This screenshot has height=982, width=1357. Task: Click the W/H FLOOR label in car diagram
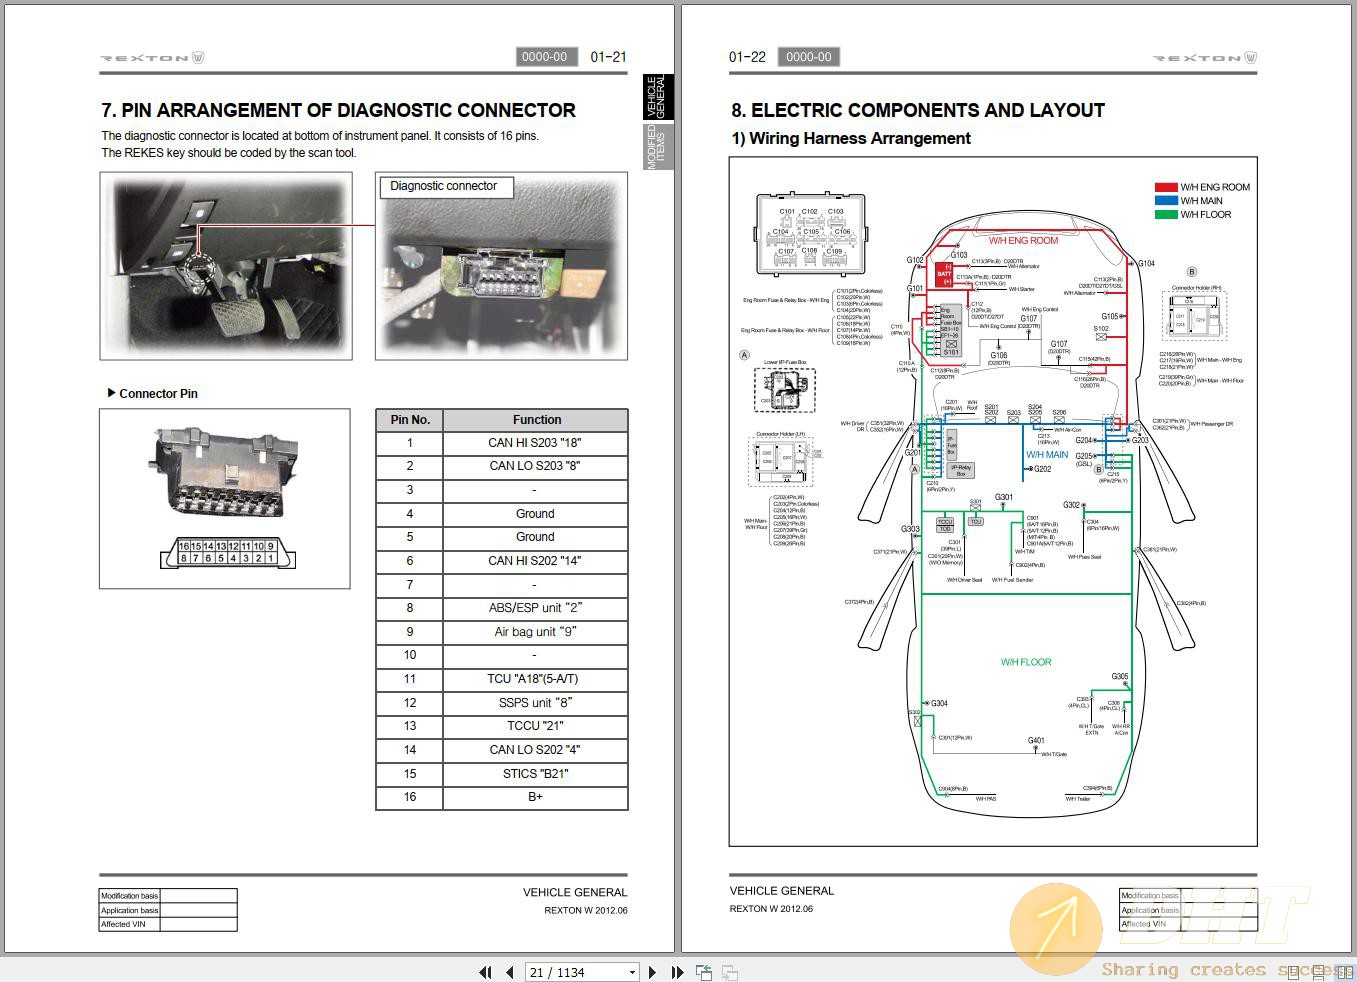click(1026, 662)
